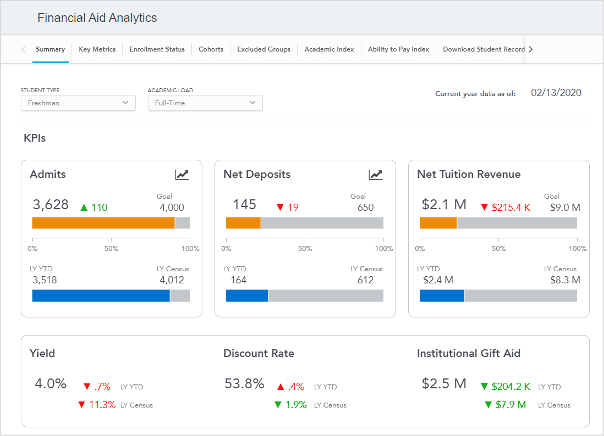Screen dimensions: 604x436
Task: Open the Download Student Record tab
Action: pyautogui.click(x=484, y=49)
